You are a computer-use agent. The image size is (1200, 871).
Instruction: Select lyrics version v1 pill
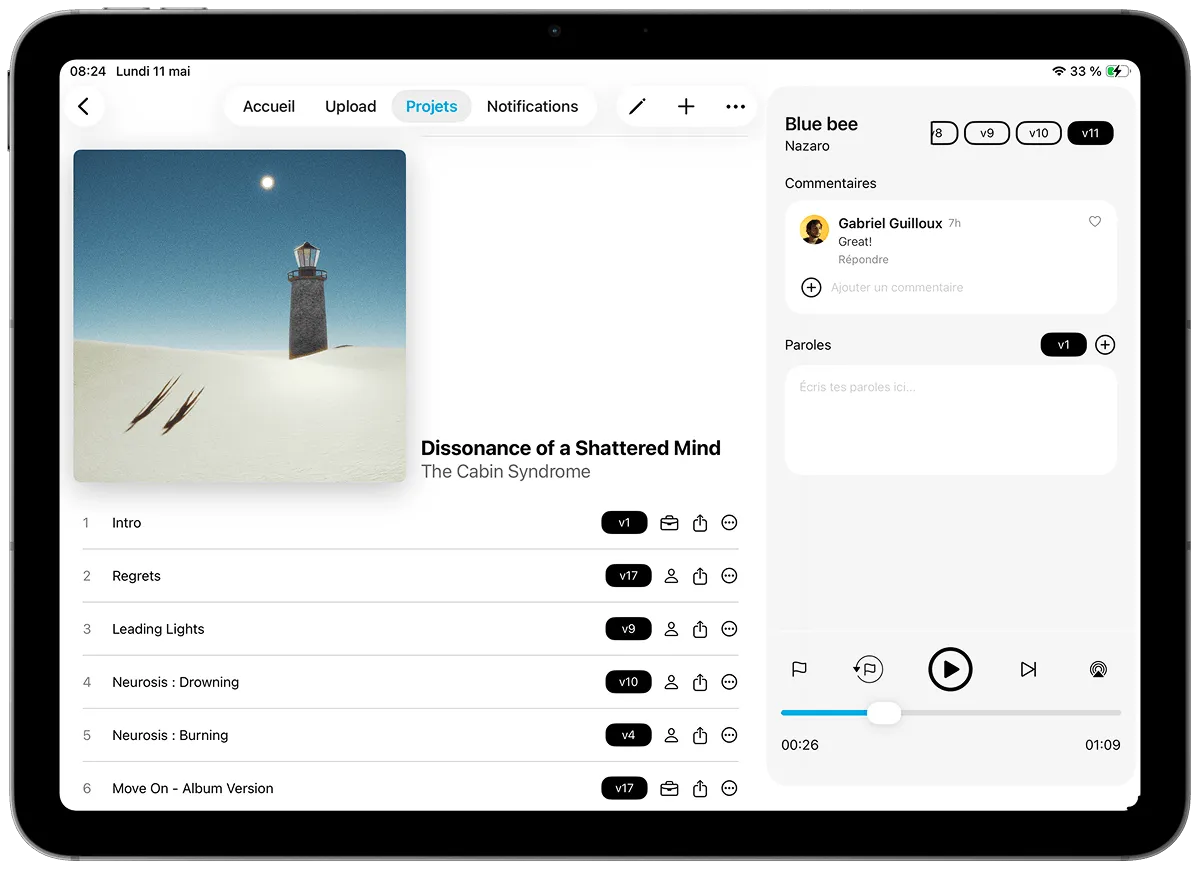[1064, 345]
